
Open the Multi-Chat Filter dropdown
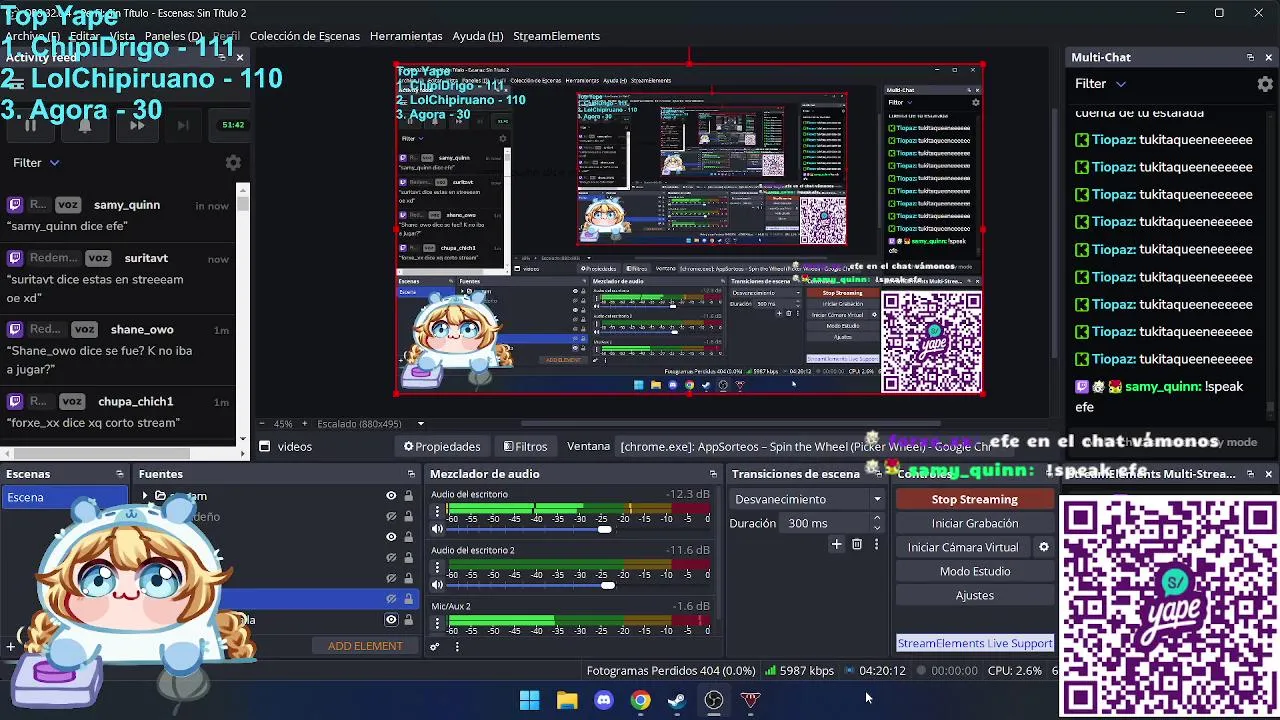point(1100,84)
